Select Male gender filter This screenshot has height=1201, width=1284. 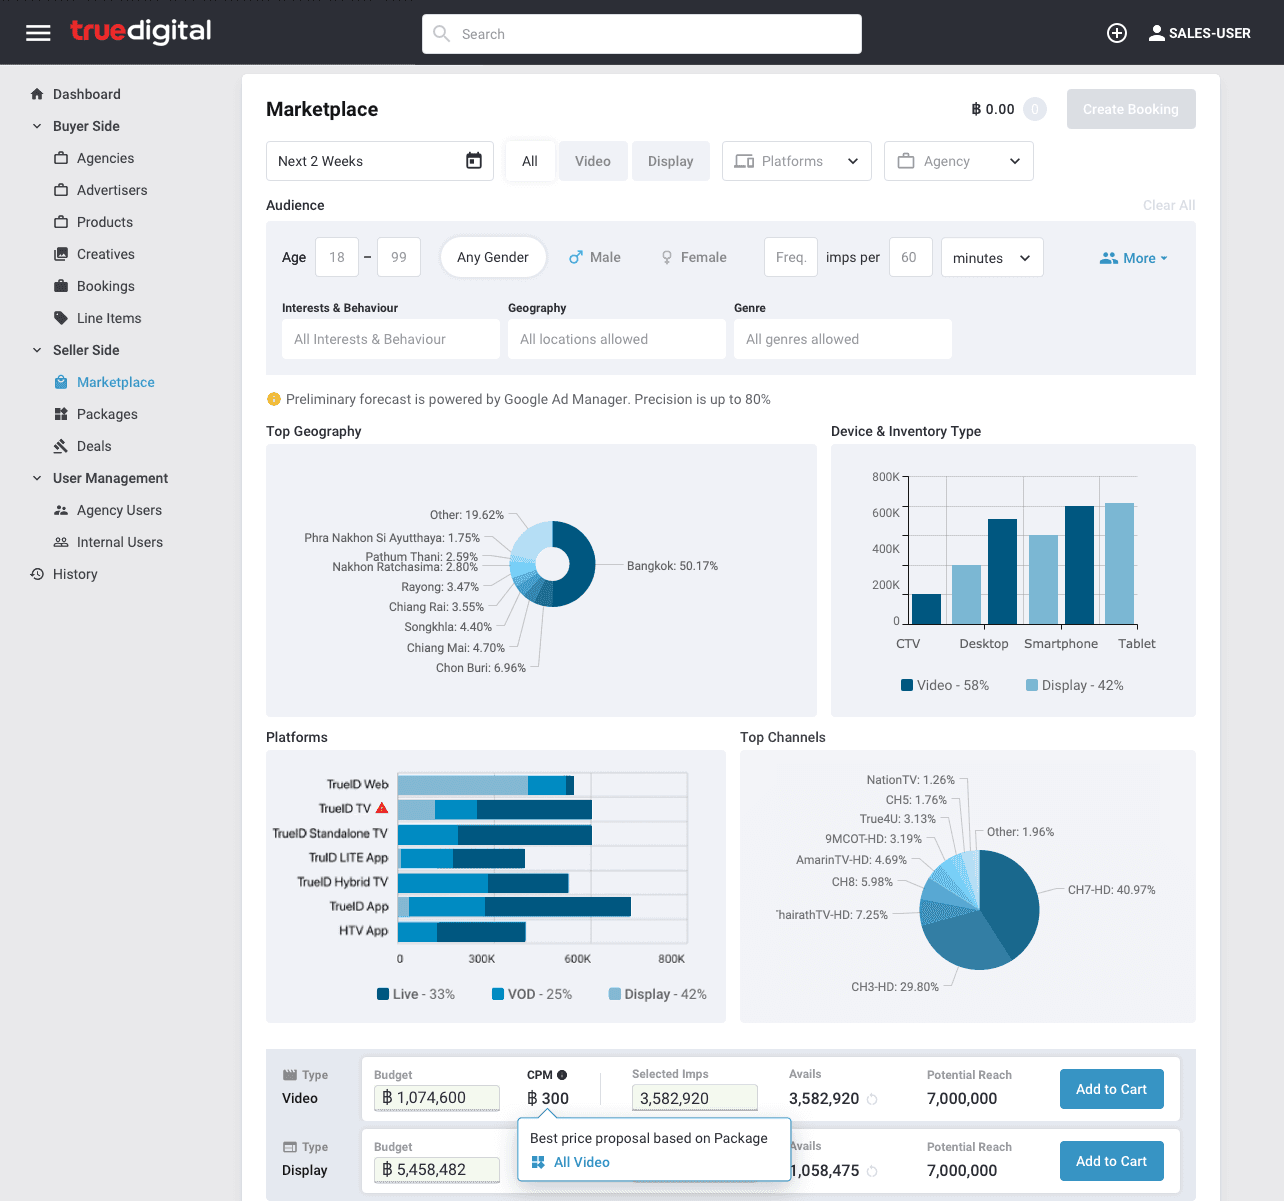click(595, 257)
